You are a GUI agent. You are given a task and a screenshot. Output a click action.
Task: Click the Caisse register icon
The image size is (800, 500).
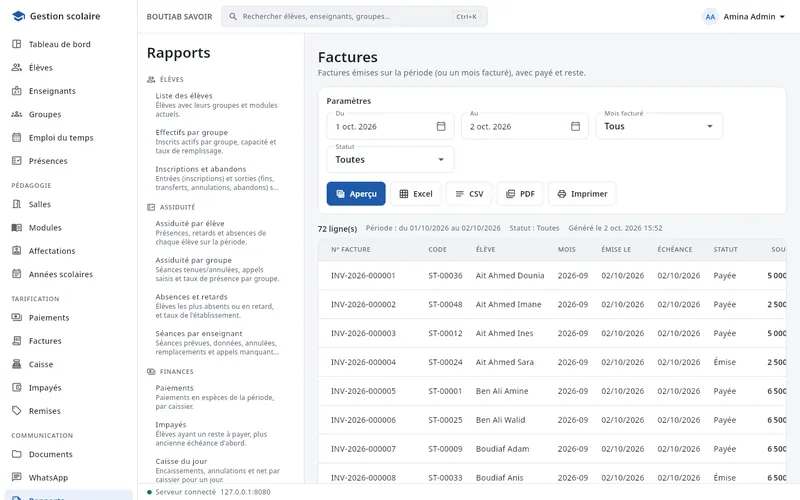[17, 364]
